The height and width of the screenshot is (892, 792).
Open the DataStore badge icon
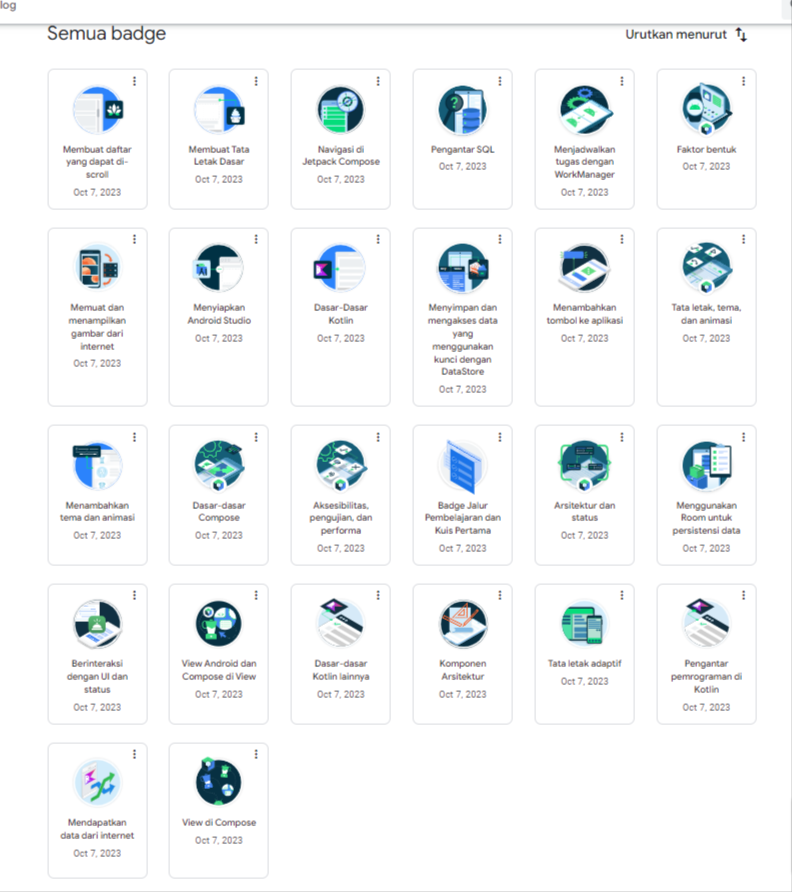click(x=463, y=268)
